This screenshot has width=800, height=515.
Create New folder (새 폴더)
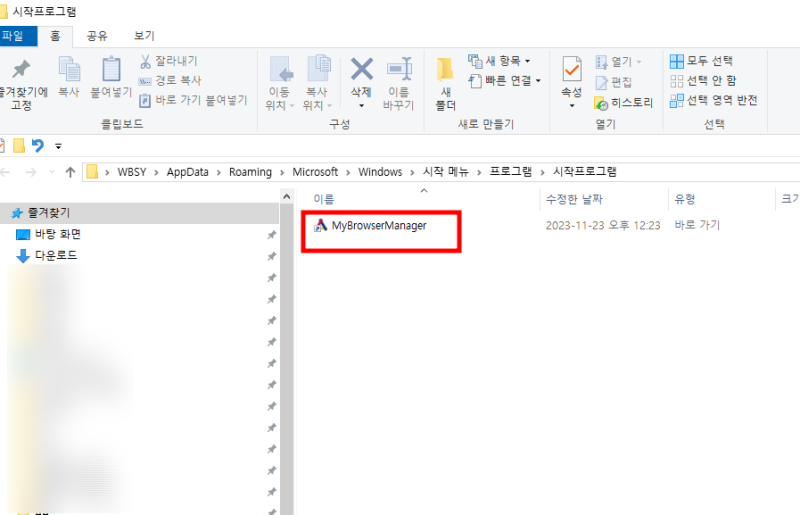[445, 83]
